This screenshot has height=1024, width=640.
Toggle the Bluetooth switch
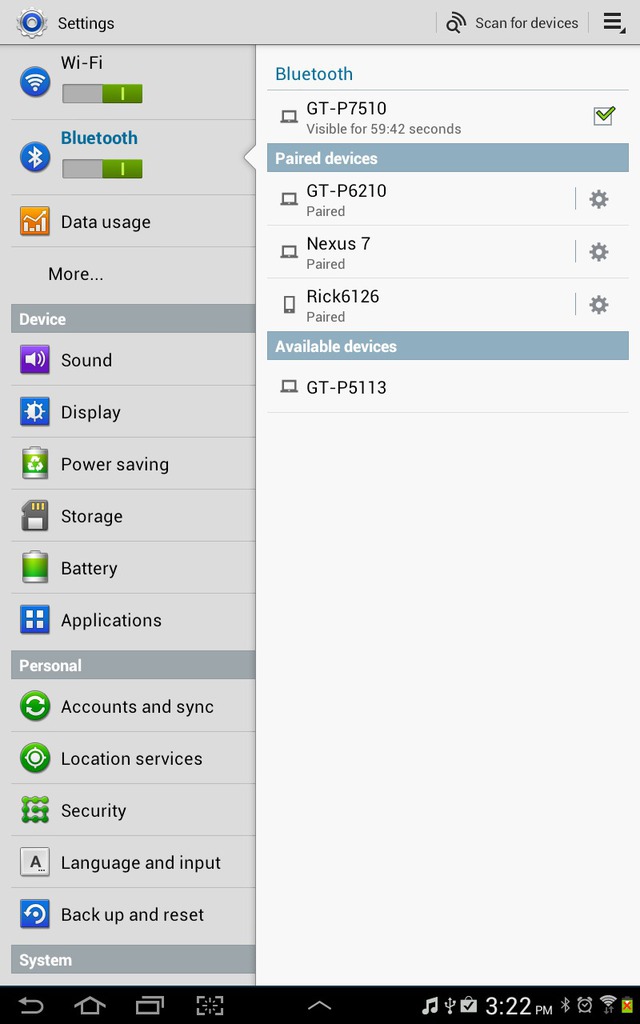click(102, 169)
